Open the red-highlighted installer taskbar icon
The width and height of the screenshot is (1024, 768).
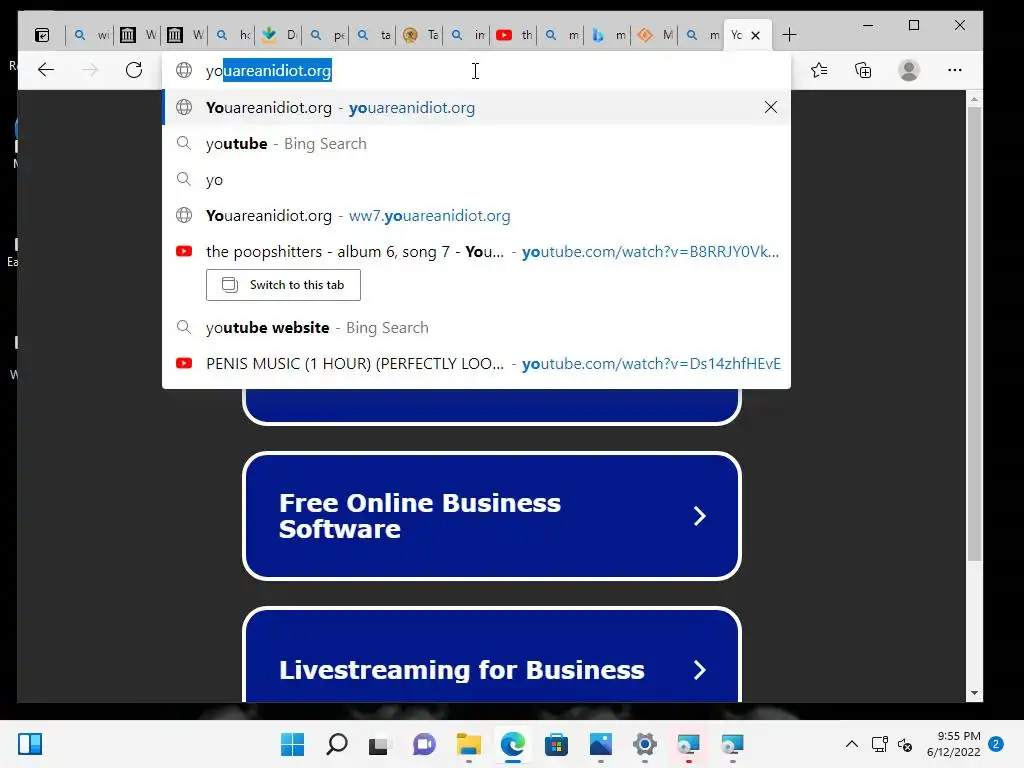point(688,744)
